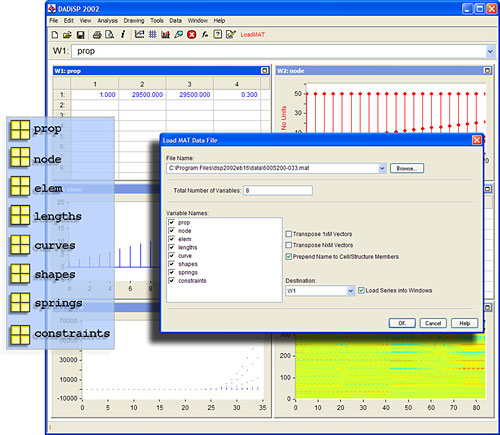
Task: Select cell value 0.300 in W1 table
Action: tap(237, 95)
